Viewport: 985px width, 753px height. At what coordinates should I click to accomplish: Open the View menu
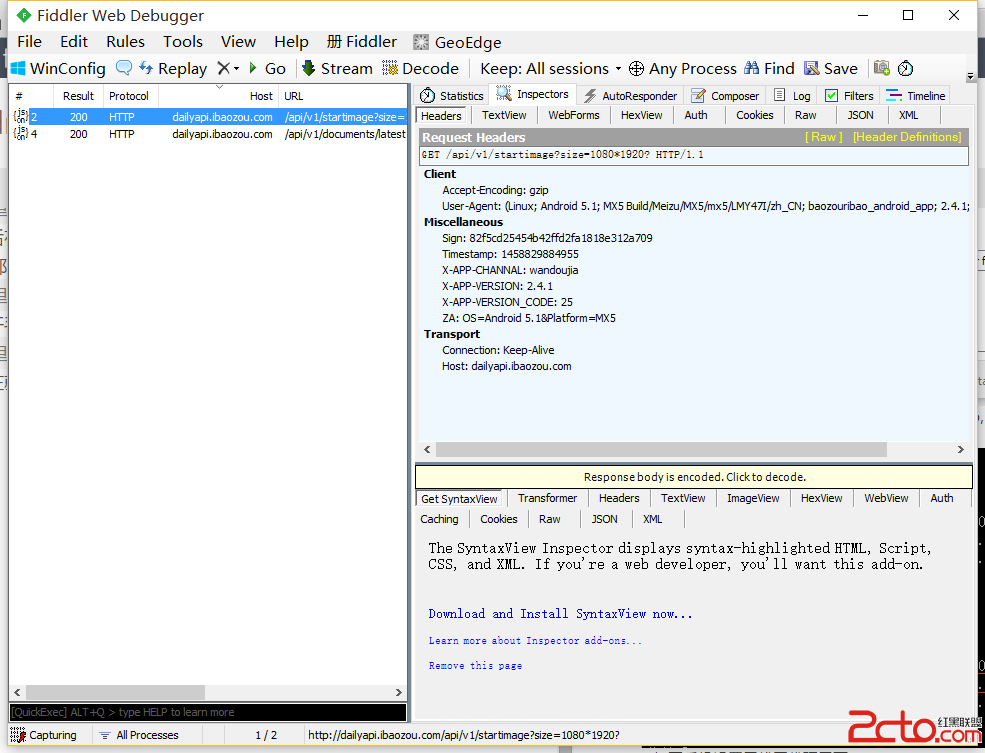[x=238, y=42]
